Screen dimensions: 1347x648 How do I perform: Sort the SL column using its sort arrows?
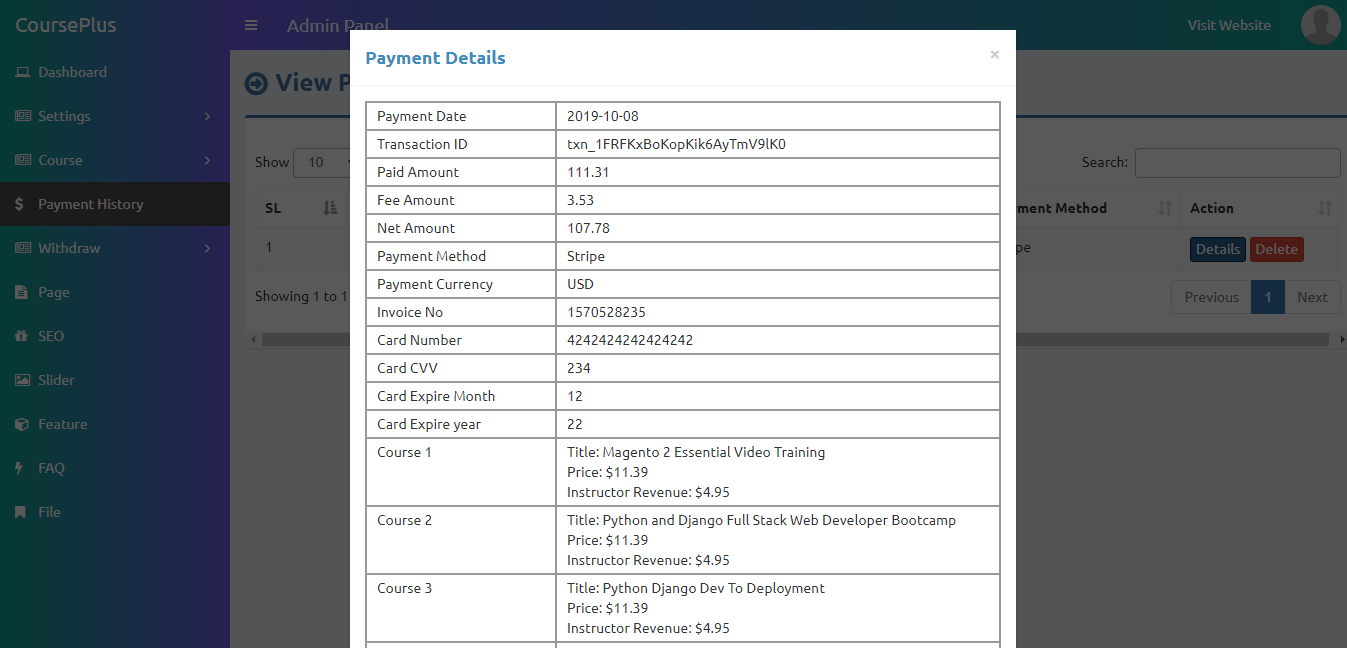click(330, 208)
